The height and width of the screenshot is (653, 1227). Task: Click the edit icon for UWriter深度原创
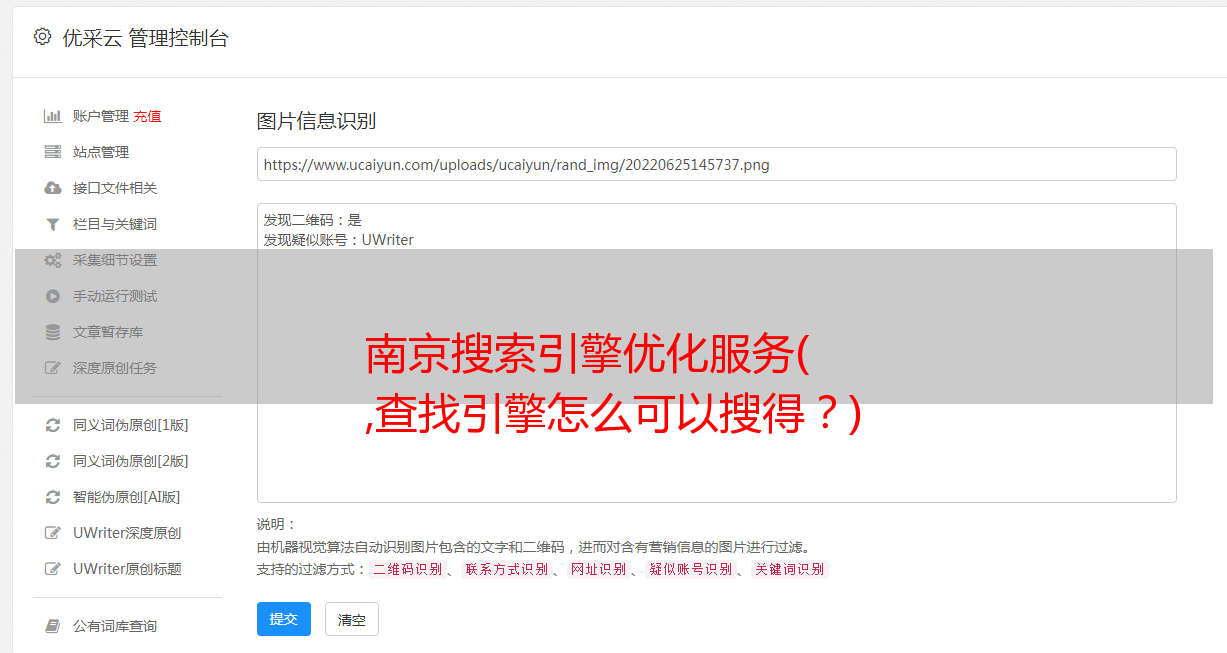(53, 533)
